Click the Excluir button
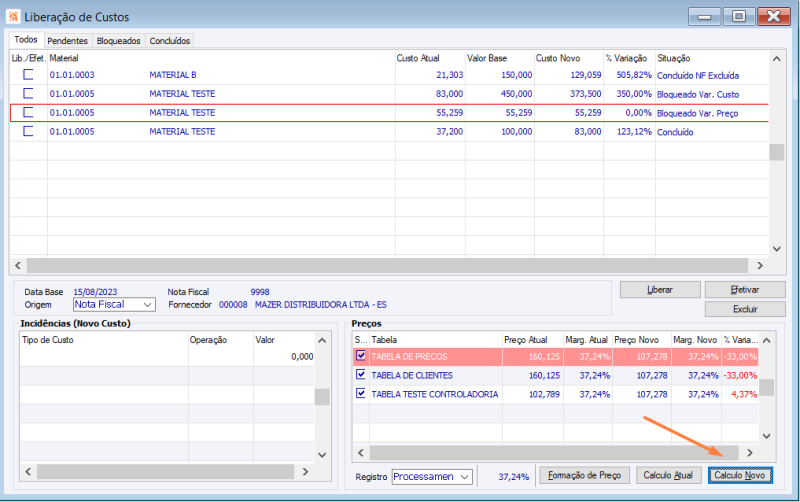 tap(745, 309)
